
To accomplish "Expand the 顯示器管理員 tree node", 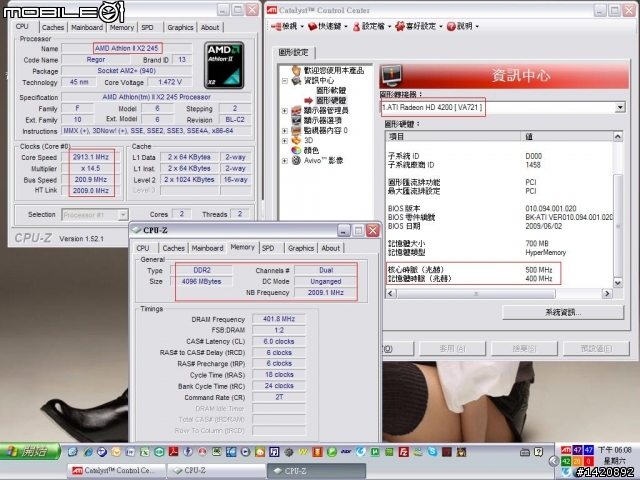I will tap(284, 111).
